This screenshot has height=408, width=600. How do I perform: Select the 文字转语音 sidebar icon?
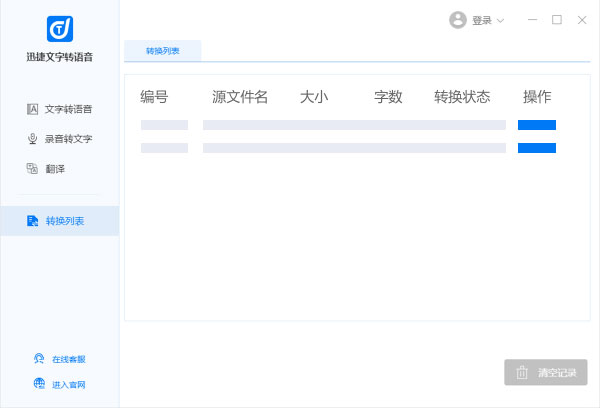33,109
